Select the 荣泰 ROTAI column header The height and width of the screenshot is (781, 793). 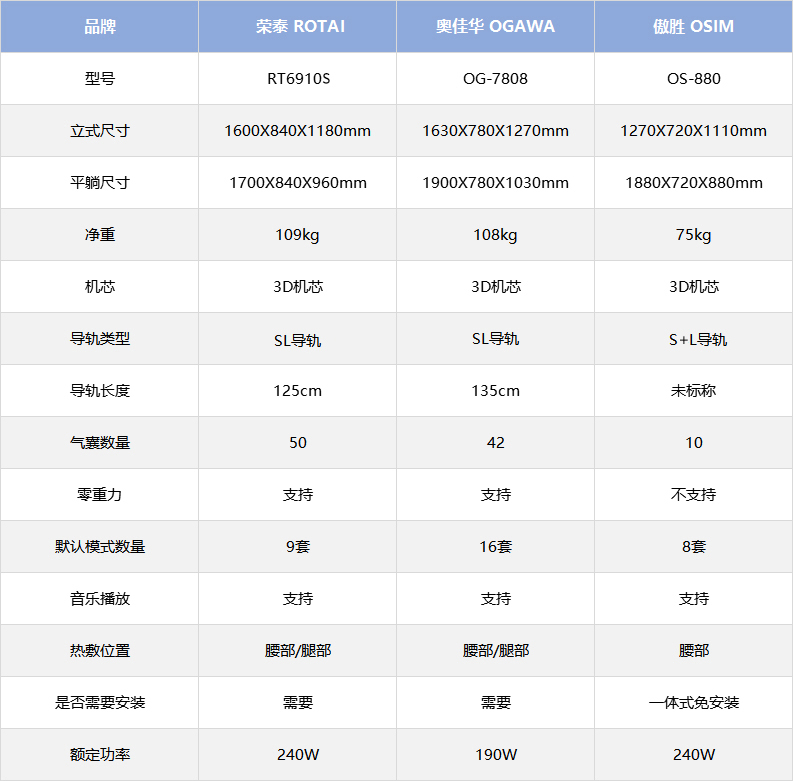click(297, 26)
